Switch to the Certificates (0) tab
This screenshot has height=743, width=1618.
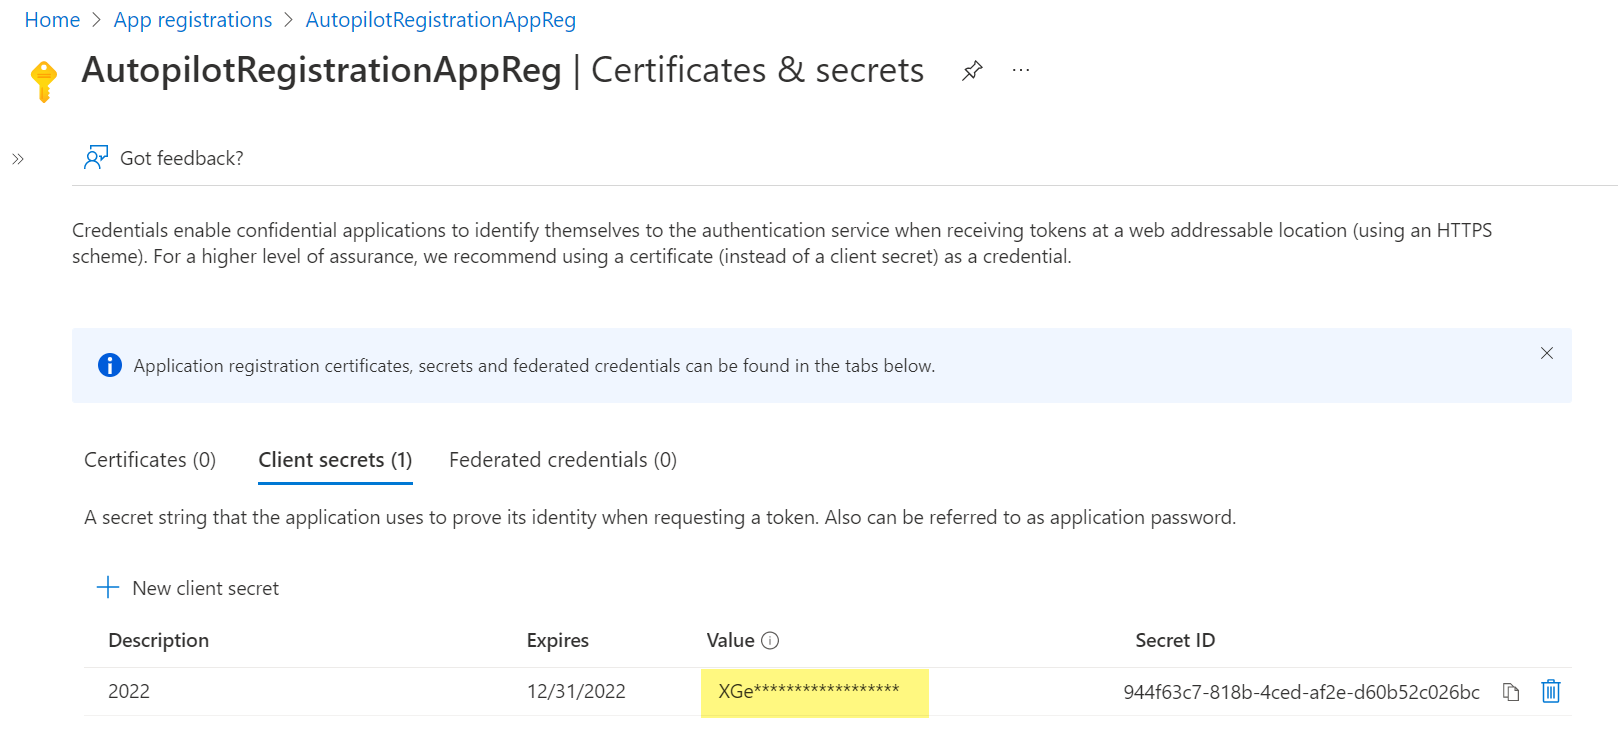point(150,460)
